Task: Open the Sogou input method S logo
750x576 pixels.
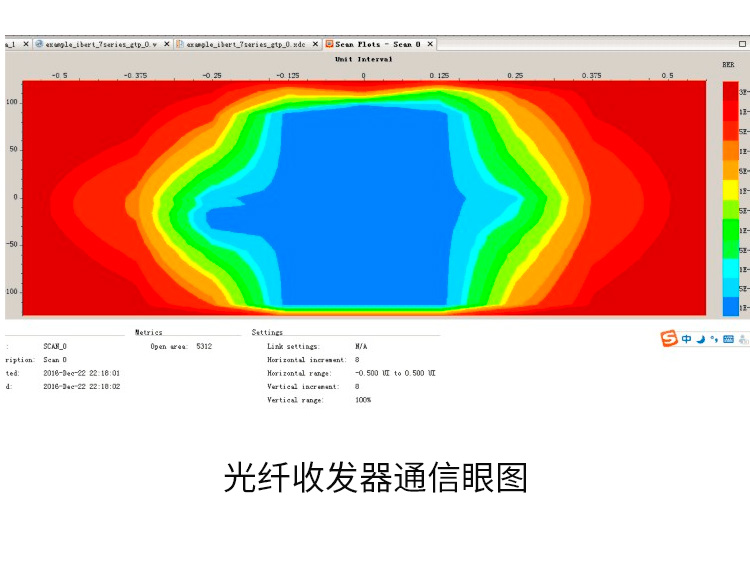Action: (669, 338)
